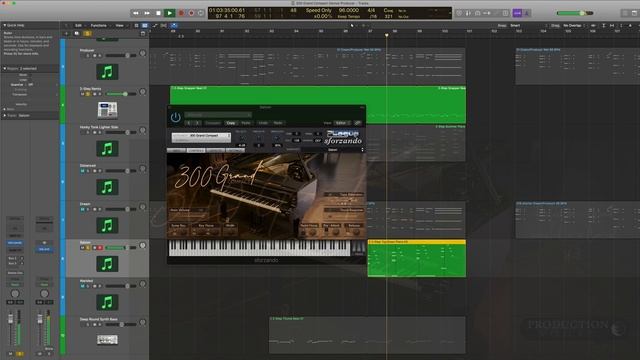Toggle the purple count-in button

click(517, 13)
